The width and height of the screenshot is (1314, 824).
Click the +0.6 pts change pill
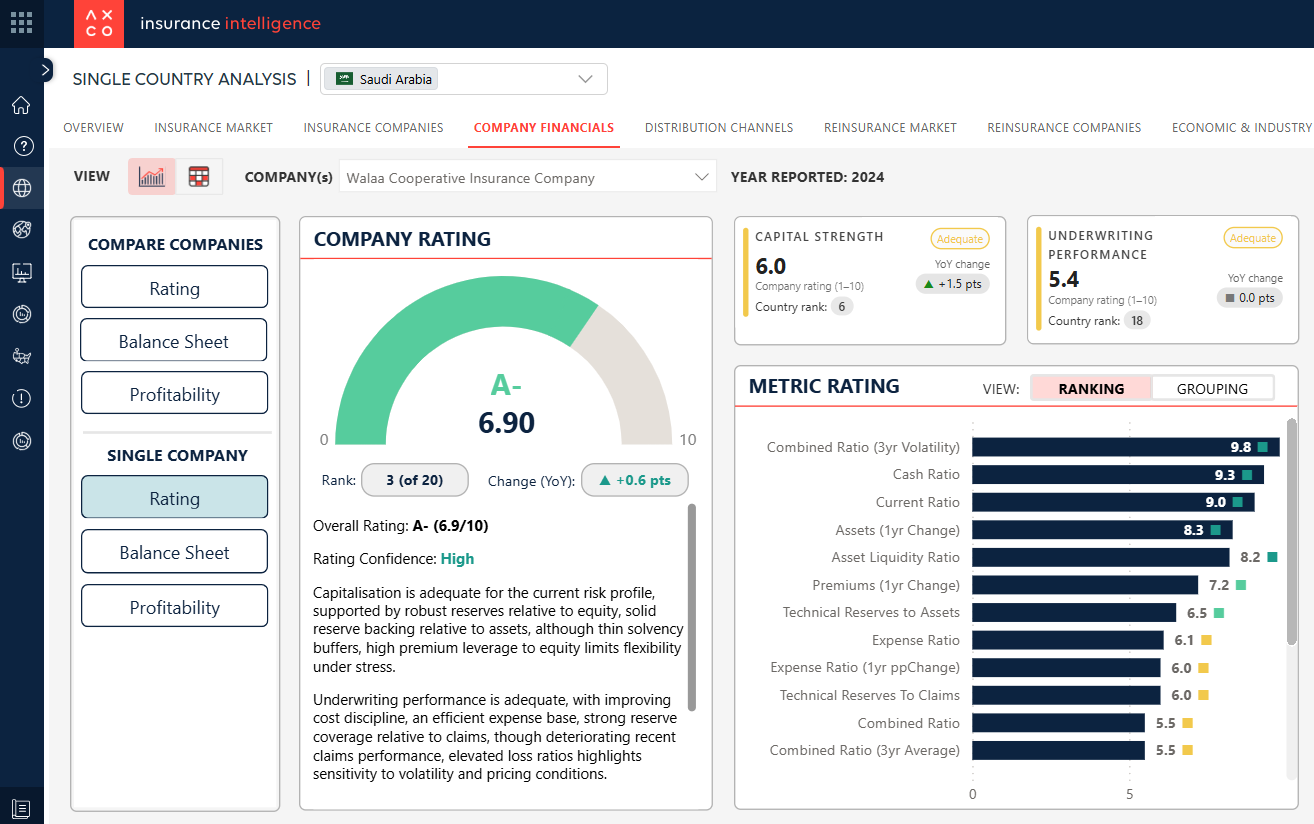pos(635,480)
